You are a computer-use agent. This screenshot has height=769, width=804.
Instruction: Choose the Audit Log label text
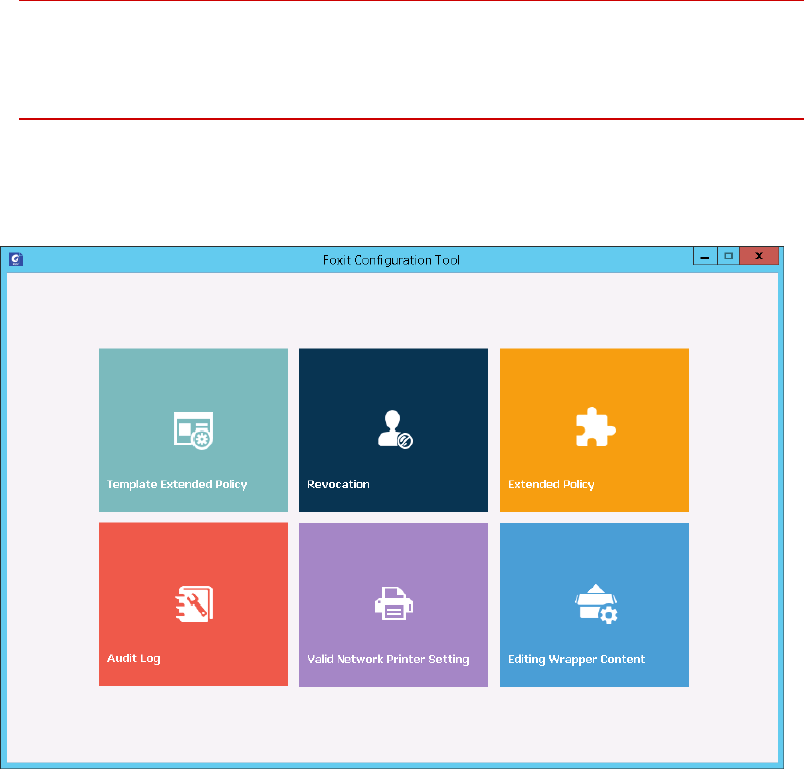133,659
